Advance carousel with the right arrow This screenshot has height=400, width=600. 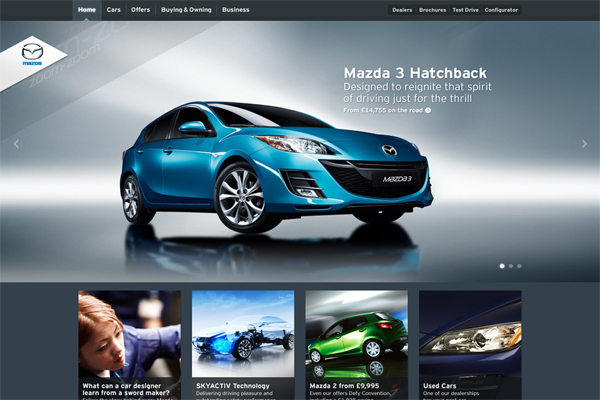(x=584, y=143)
